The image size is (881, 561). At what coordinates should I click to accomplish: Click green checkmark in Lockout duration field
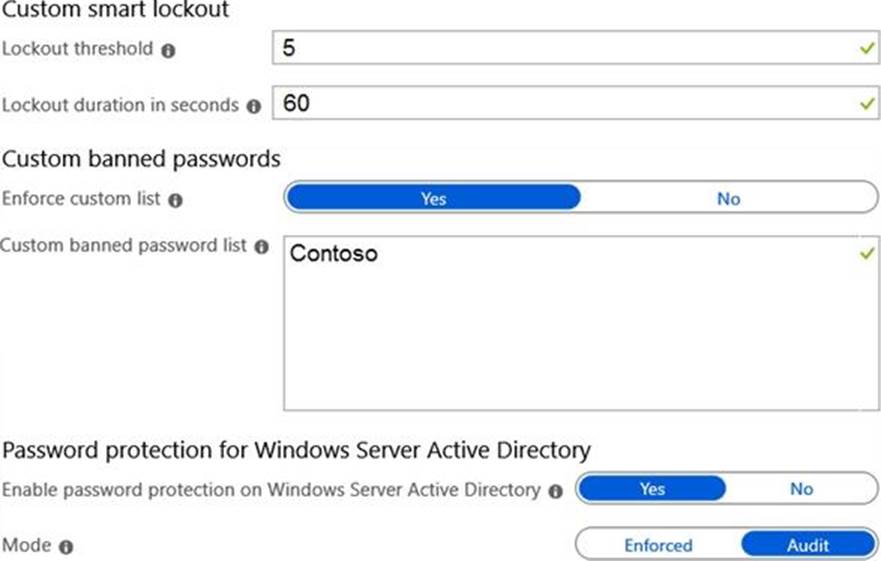(x=866, y=102)
